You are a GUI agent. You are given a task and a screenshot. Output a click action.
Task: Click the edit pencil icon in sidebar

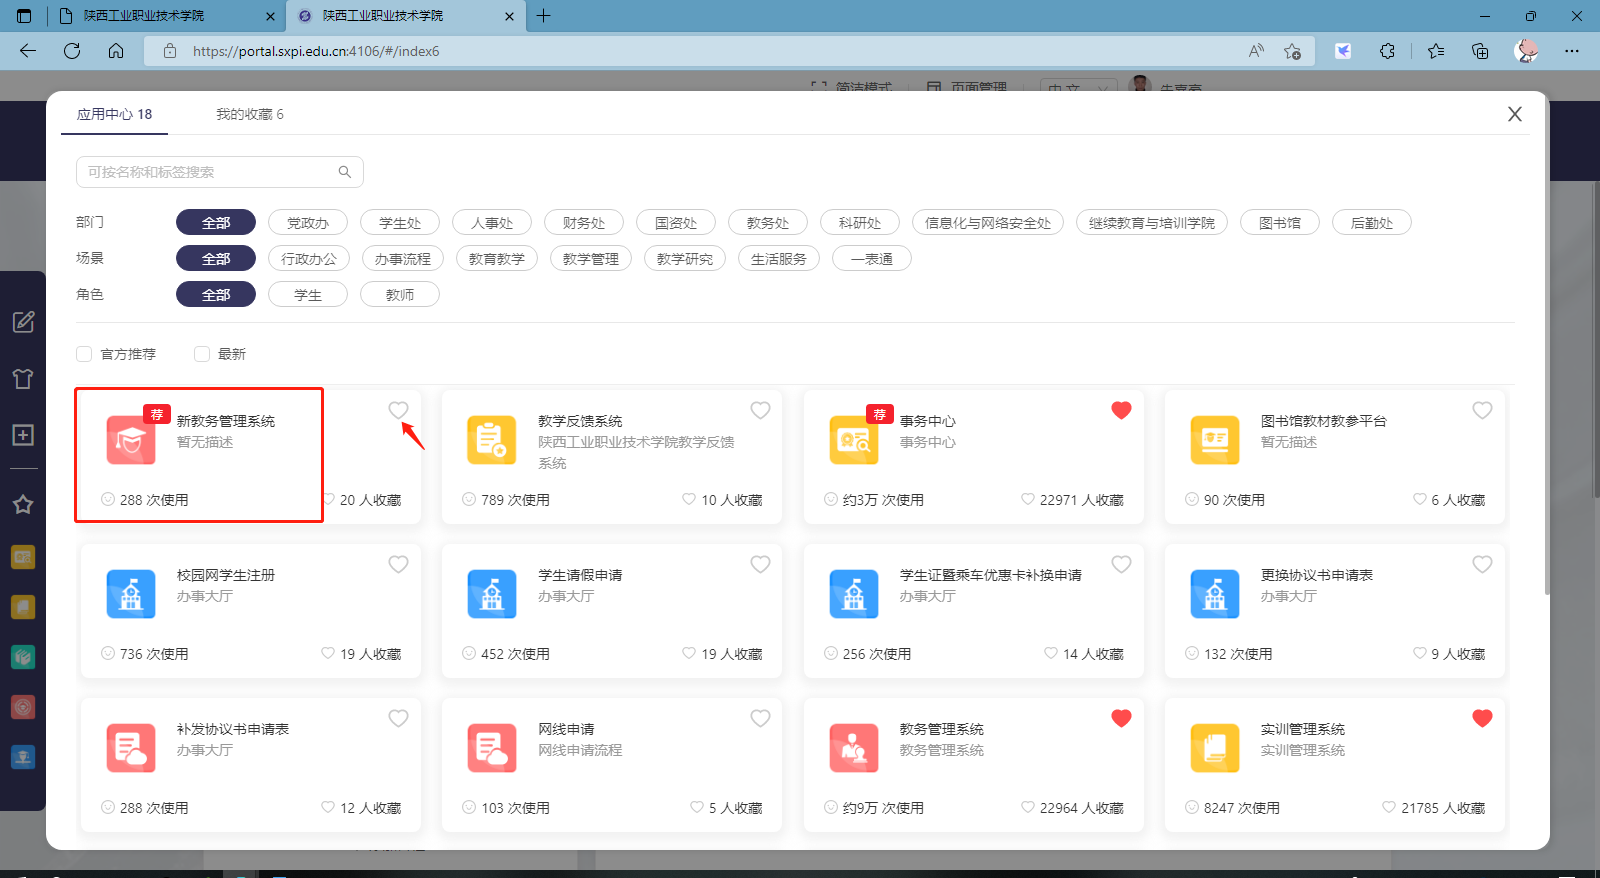[23, 322]
